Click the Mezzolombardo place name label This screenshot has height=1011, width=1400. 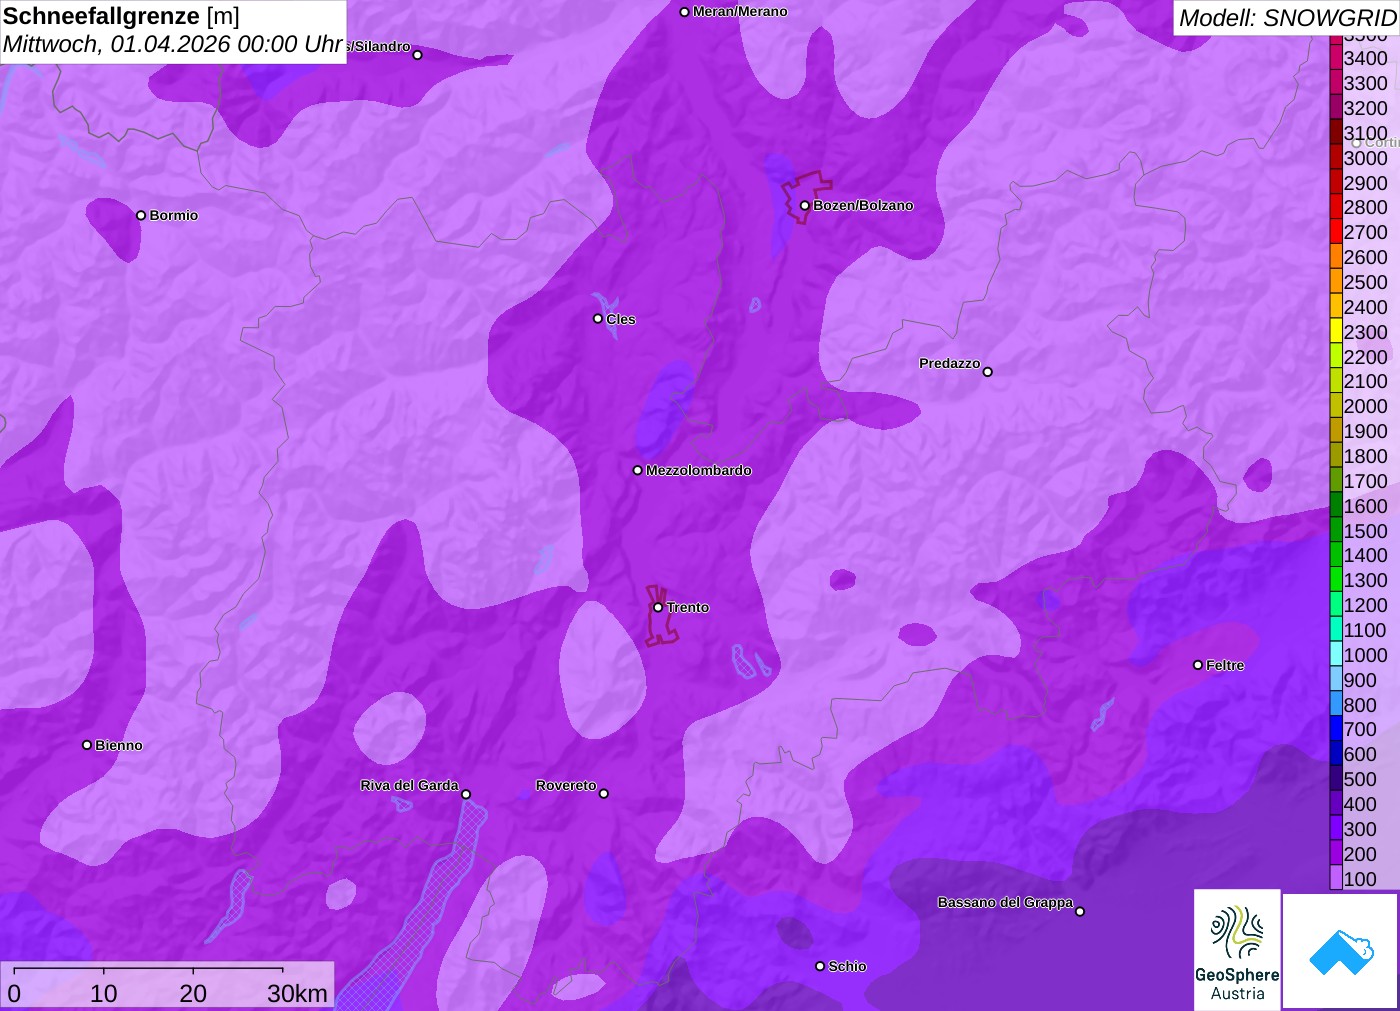click(x=698, y=470)
